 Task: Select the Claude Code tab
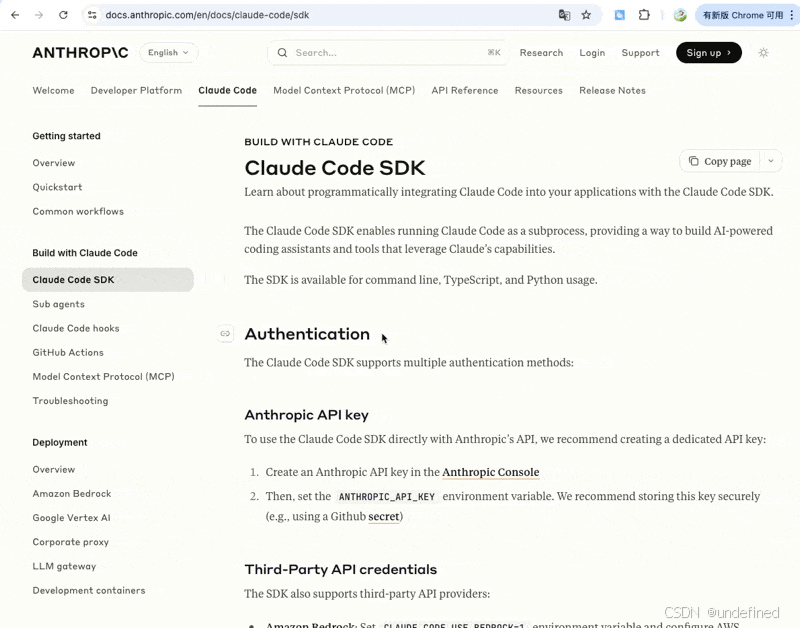228,90
